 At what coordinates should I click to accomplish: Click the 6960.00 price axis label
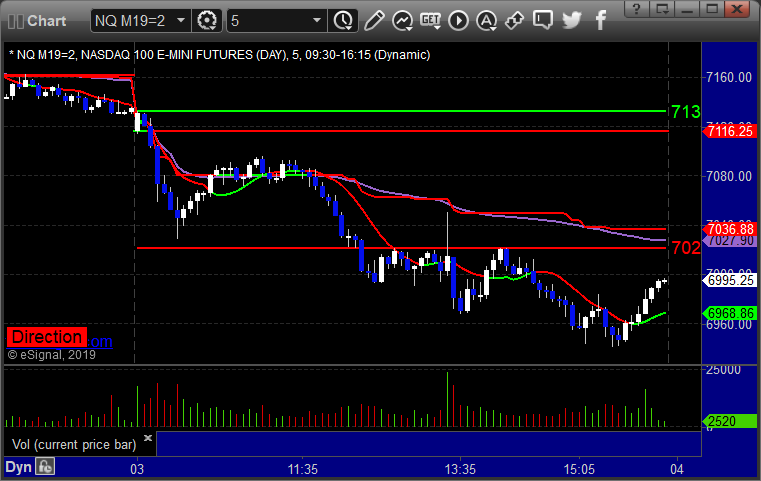point(728,325)
